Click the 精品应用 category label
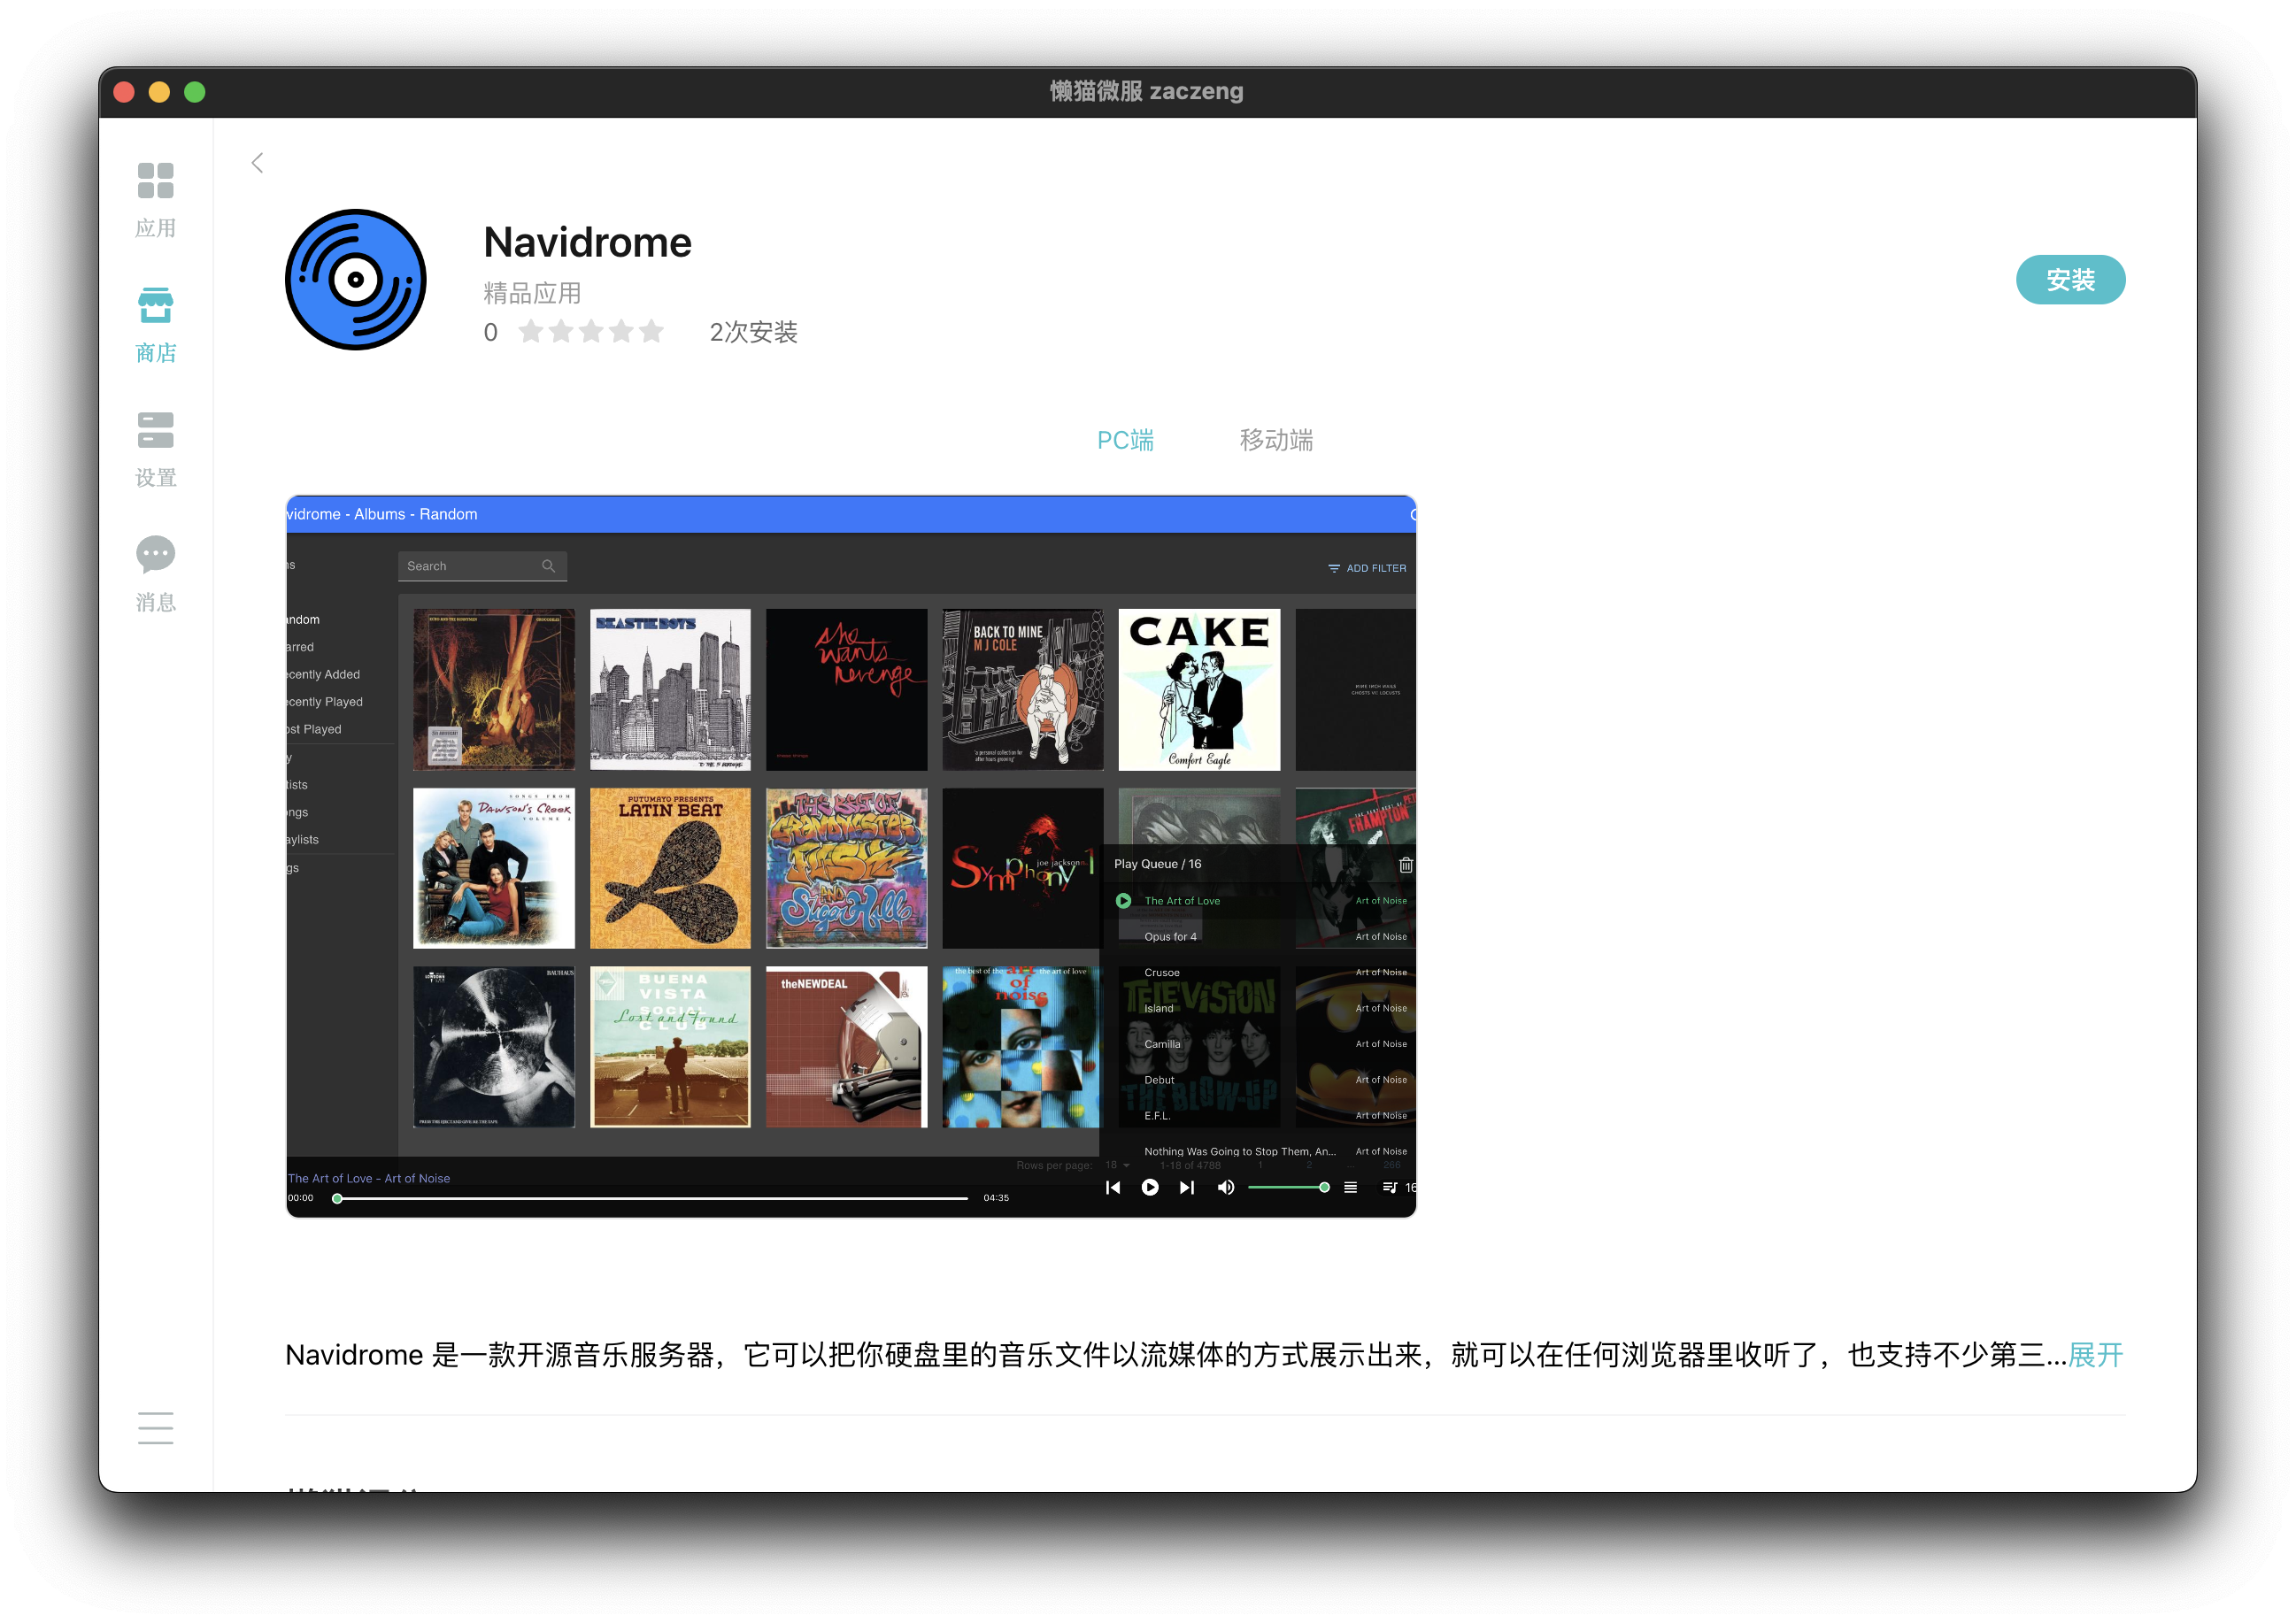Image resolution: width=2296 pixels, height=1623 pixels. (532, 293)
